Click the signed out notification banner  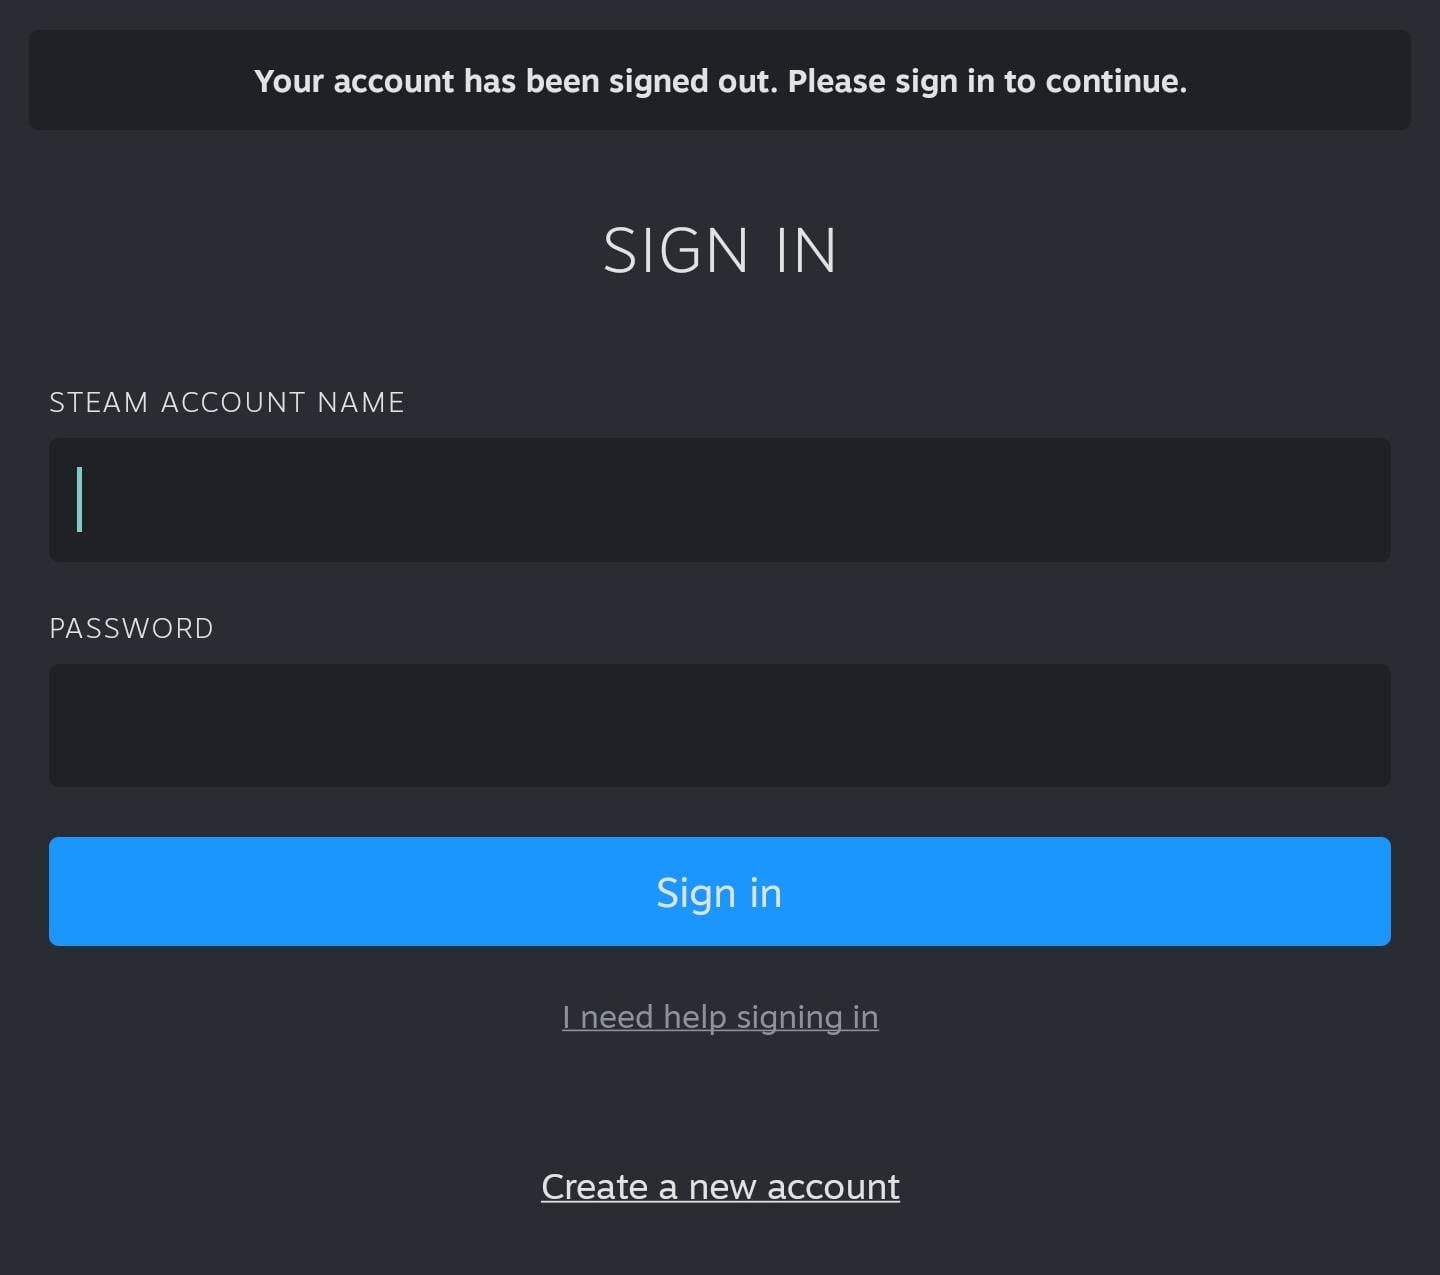coord(720,80)
